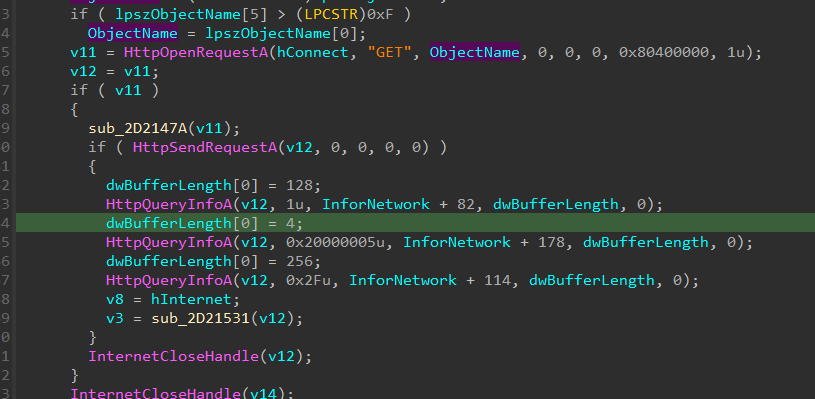Click the HttpSendRequestA function name

(x=205, y=148)
